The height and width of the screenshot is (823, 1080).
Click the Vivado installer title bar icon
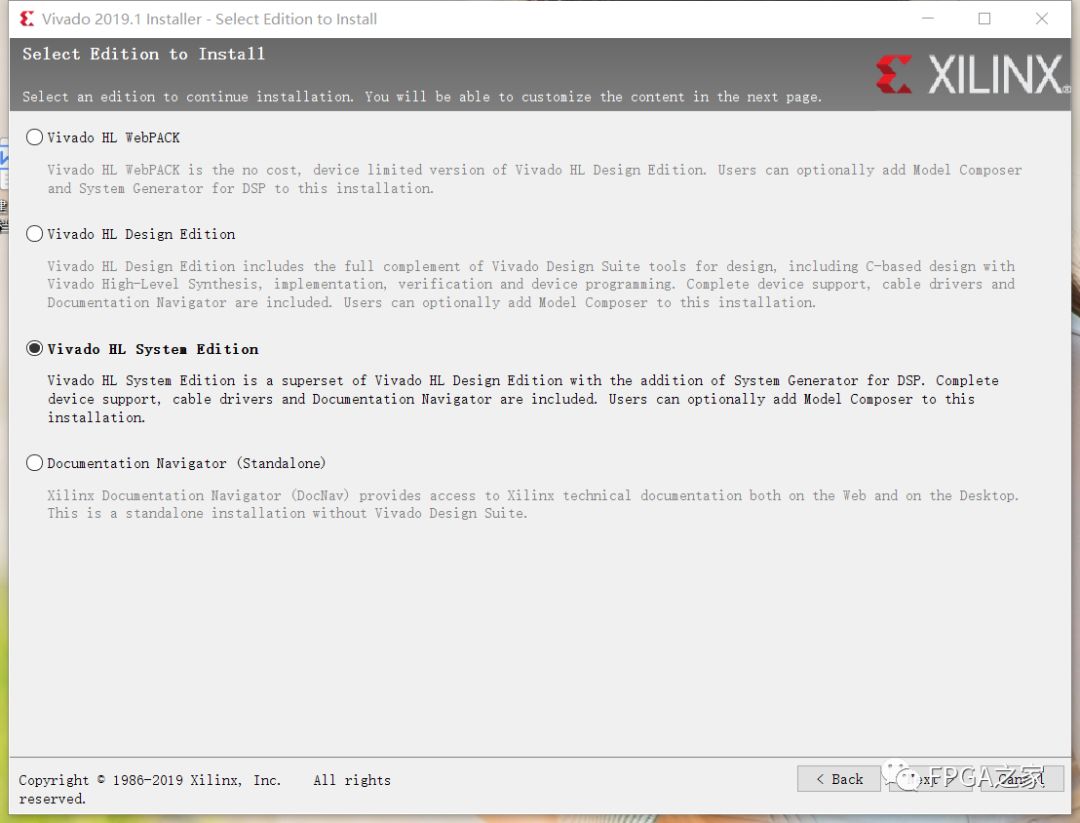[x=27, y=19]
